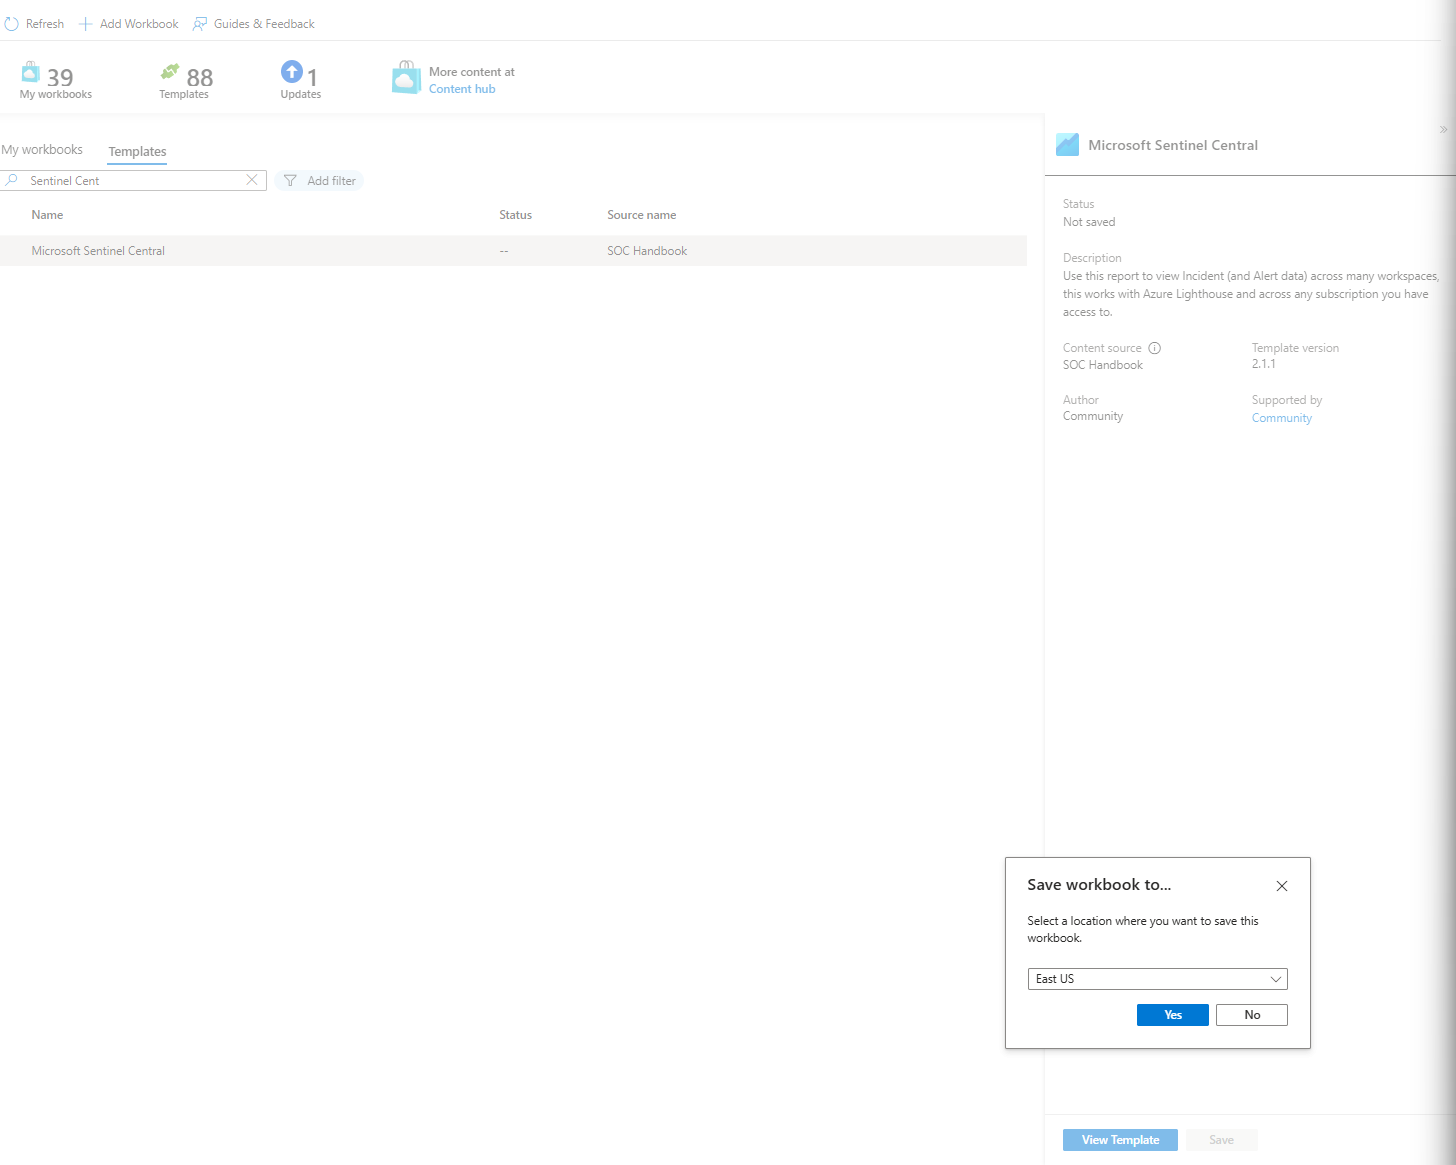Open Guides & Feedback
The width and height of the screenshot is (1456, 1165).
(x=254, y=24)
